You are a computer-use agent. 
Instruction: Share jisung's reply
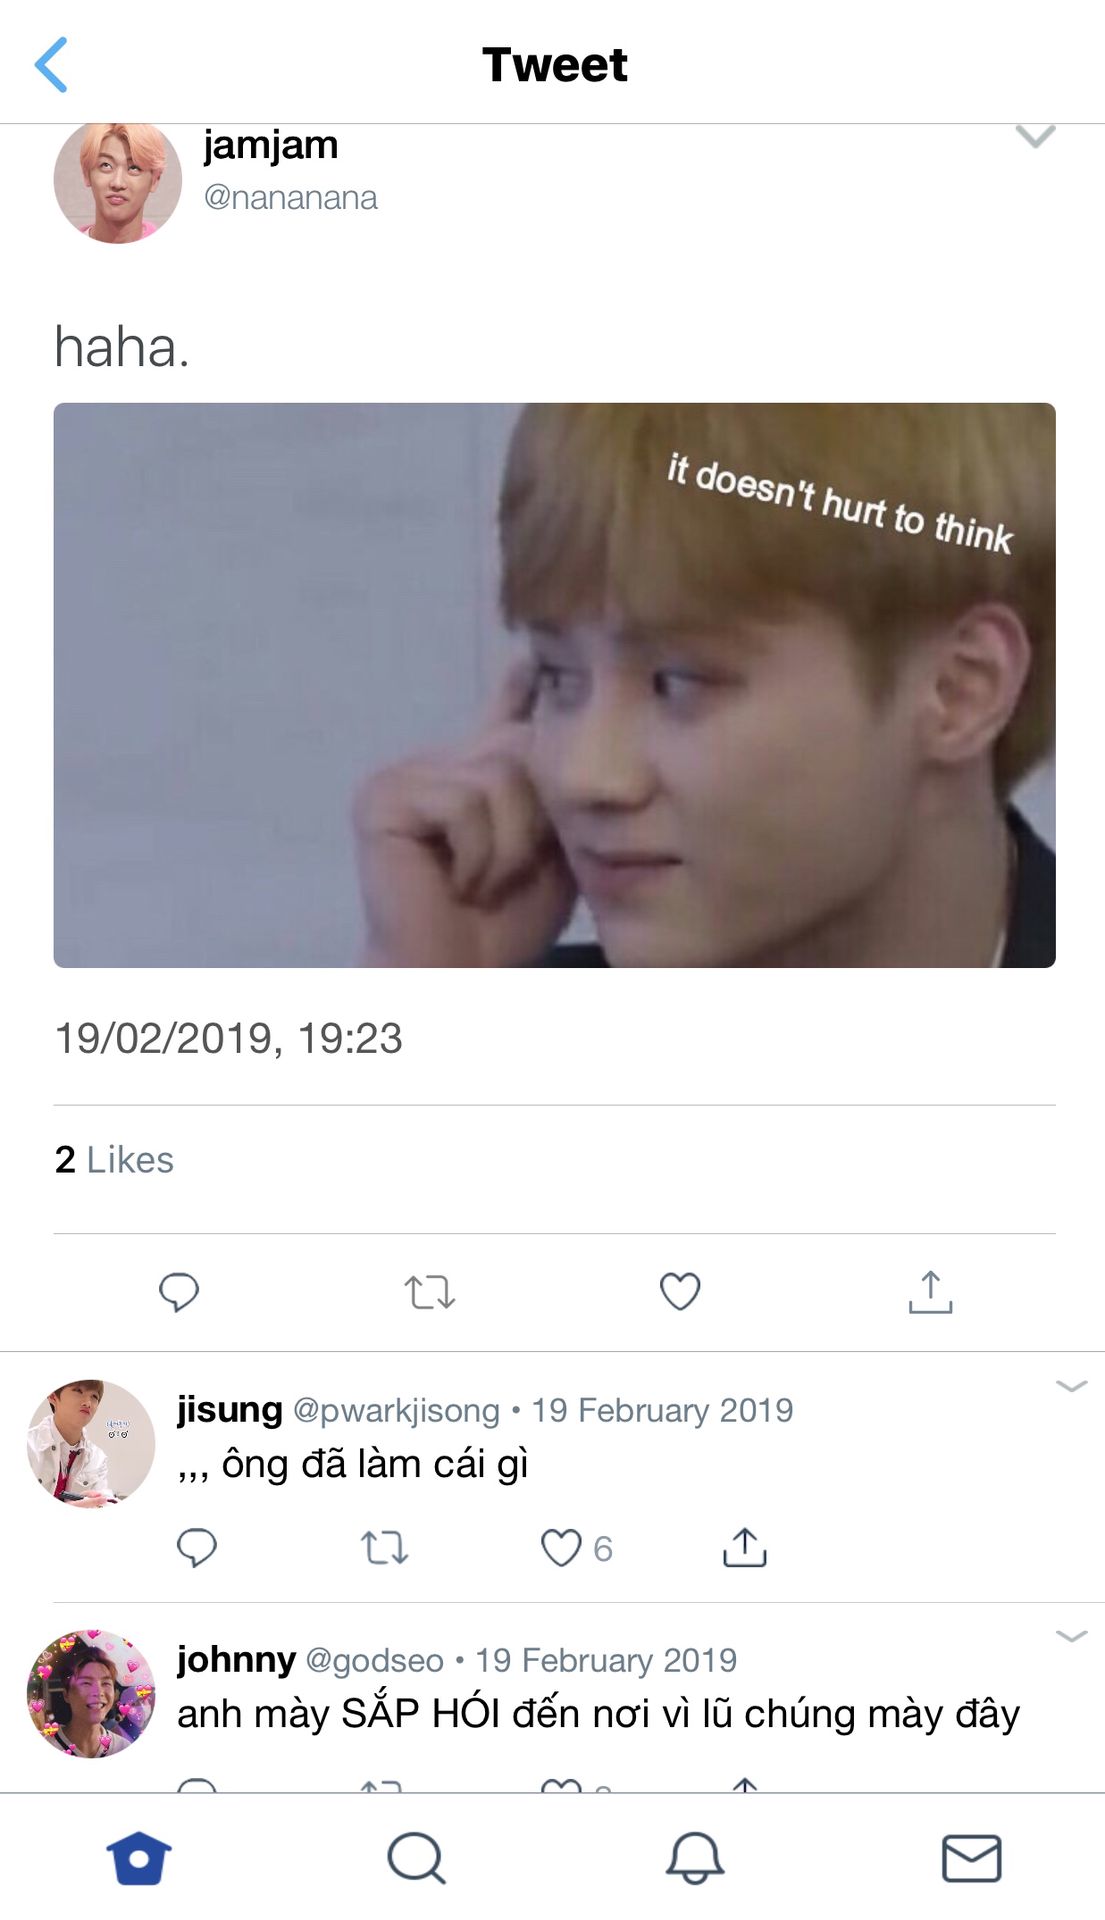pos(745,1547)
